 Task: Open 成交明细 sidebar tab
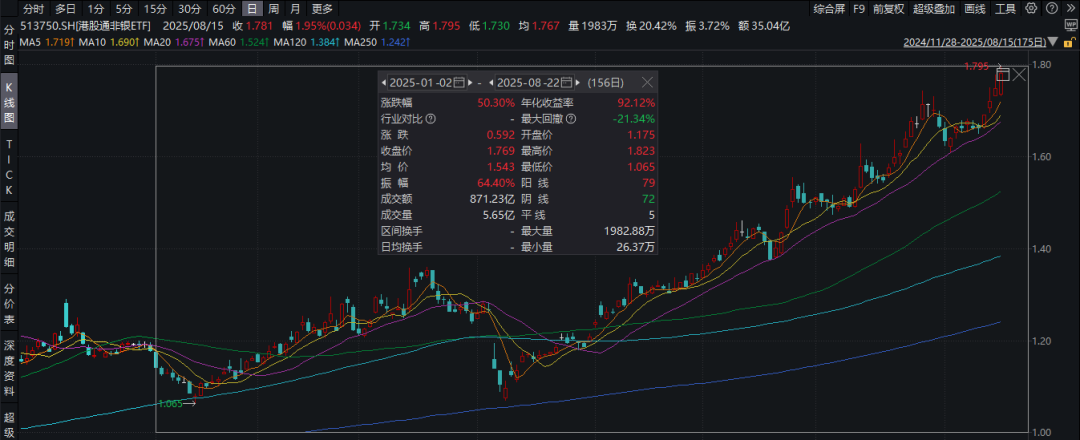9,239
